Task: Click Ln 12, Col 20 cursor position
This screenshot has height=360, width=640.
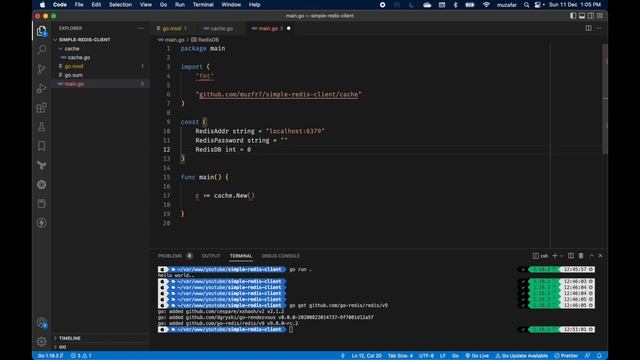Action: coord(366,356)
